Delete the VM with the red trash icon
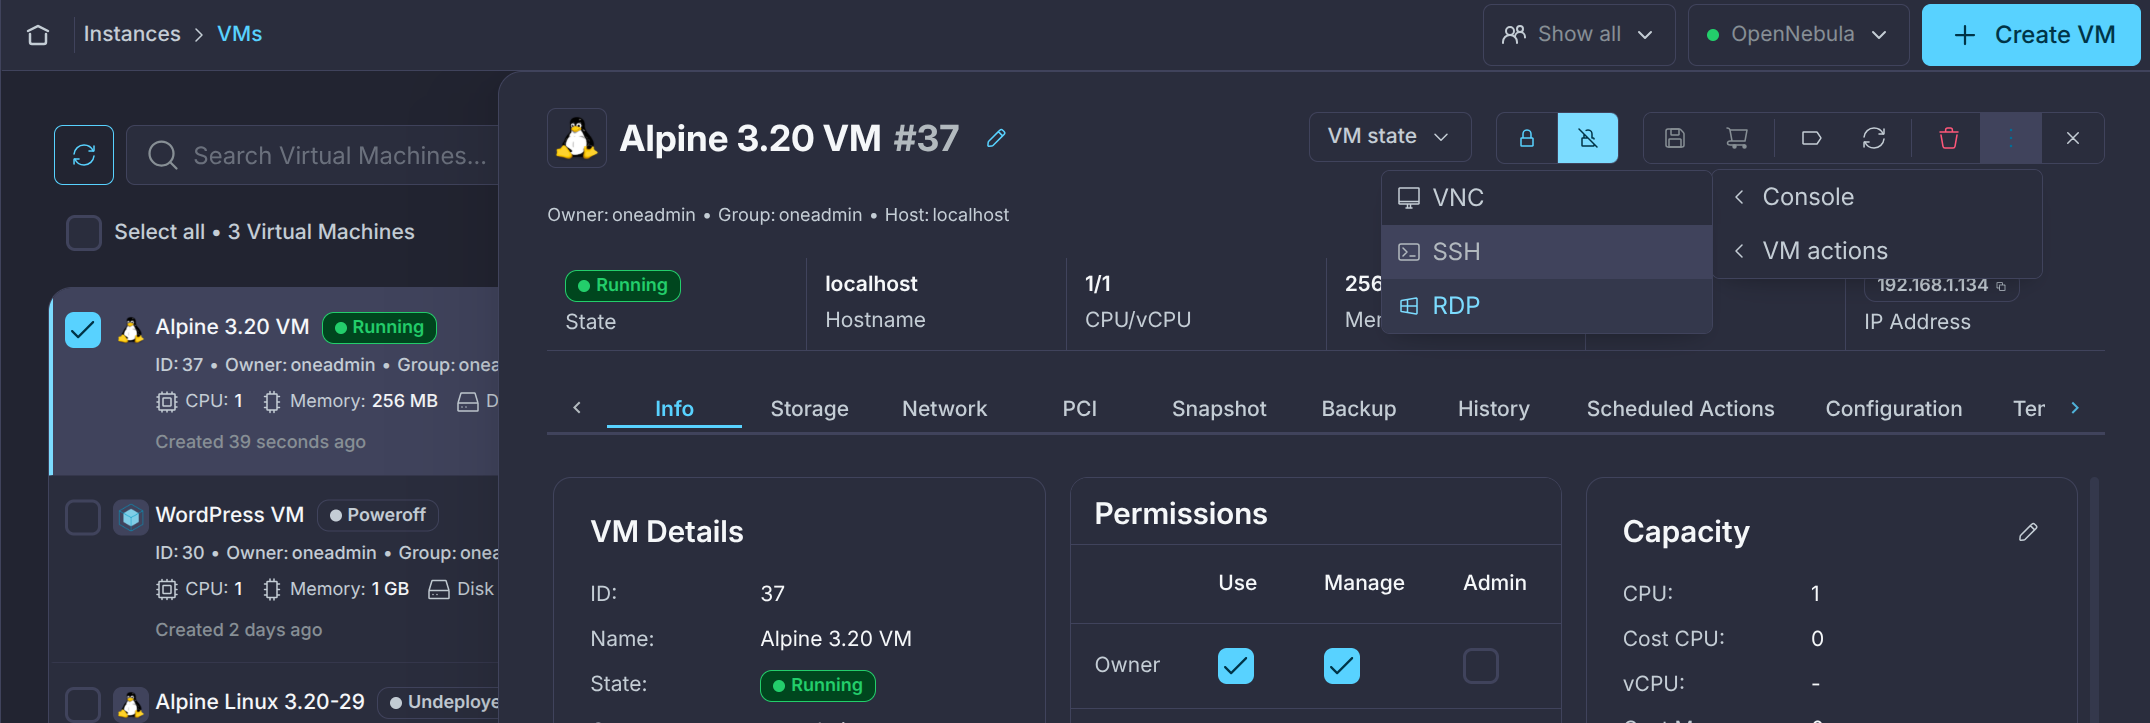Screen dimensions: 2150x723 coord(1949,138)
